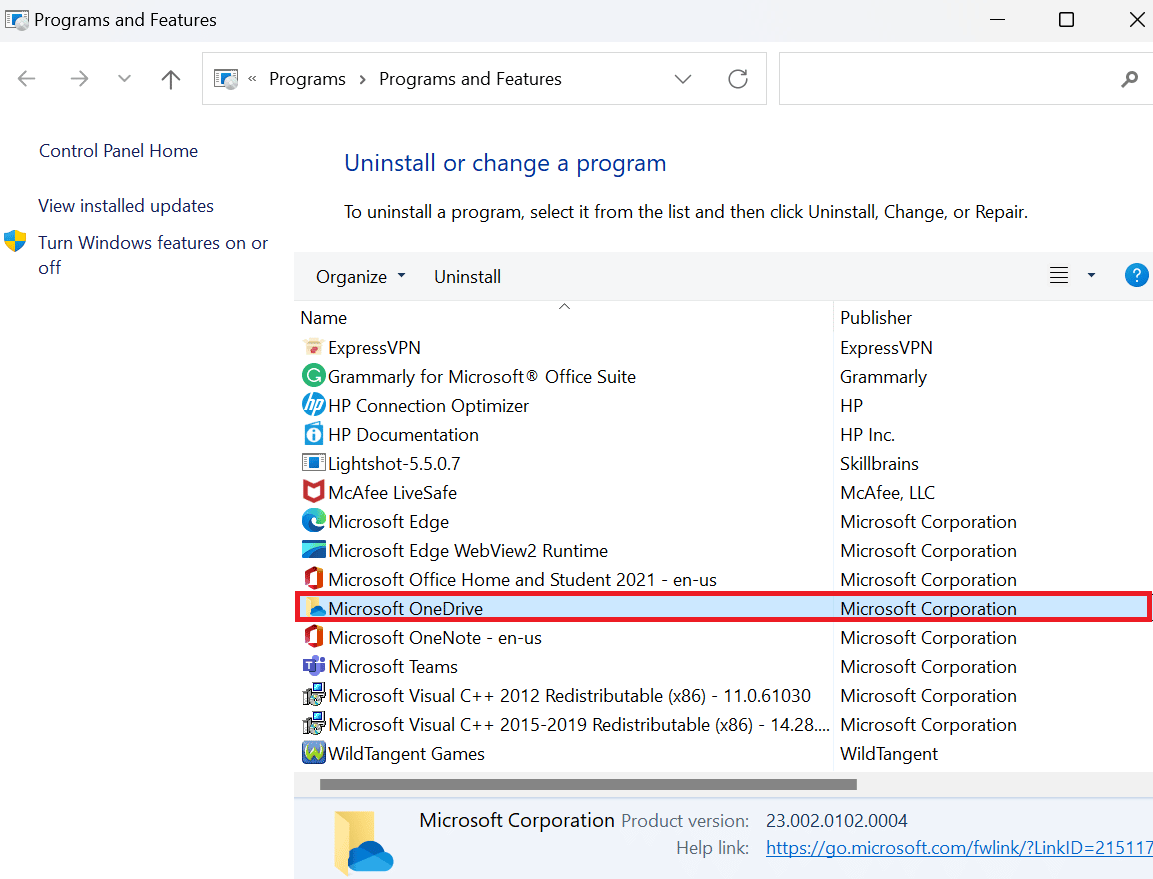Select HP Connection Optimizer name

coord(429,405)
